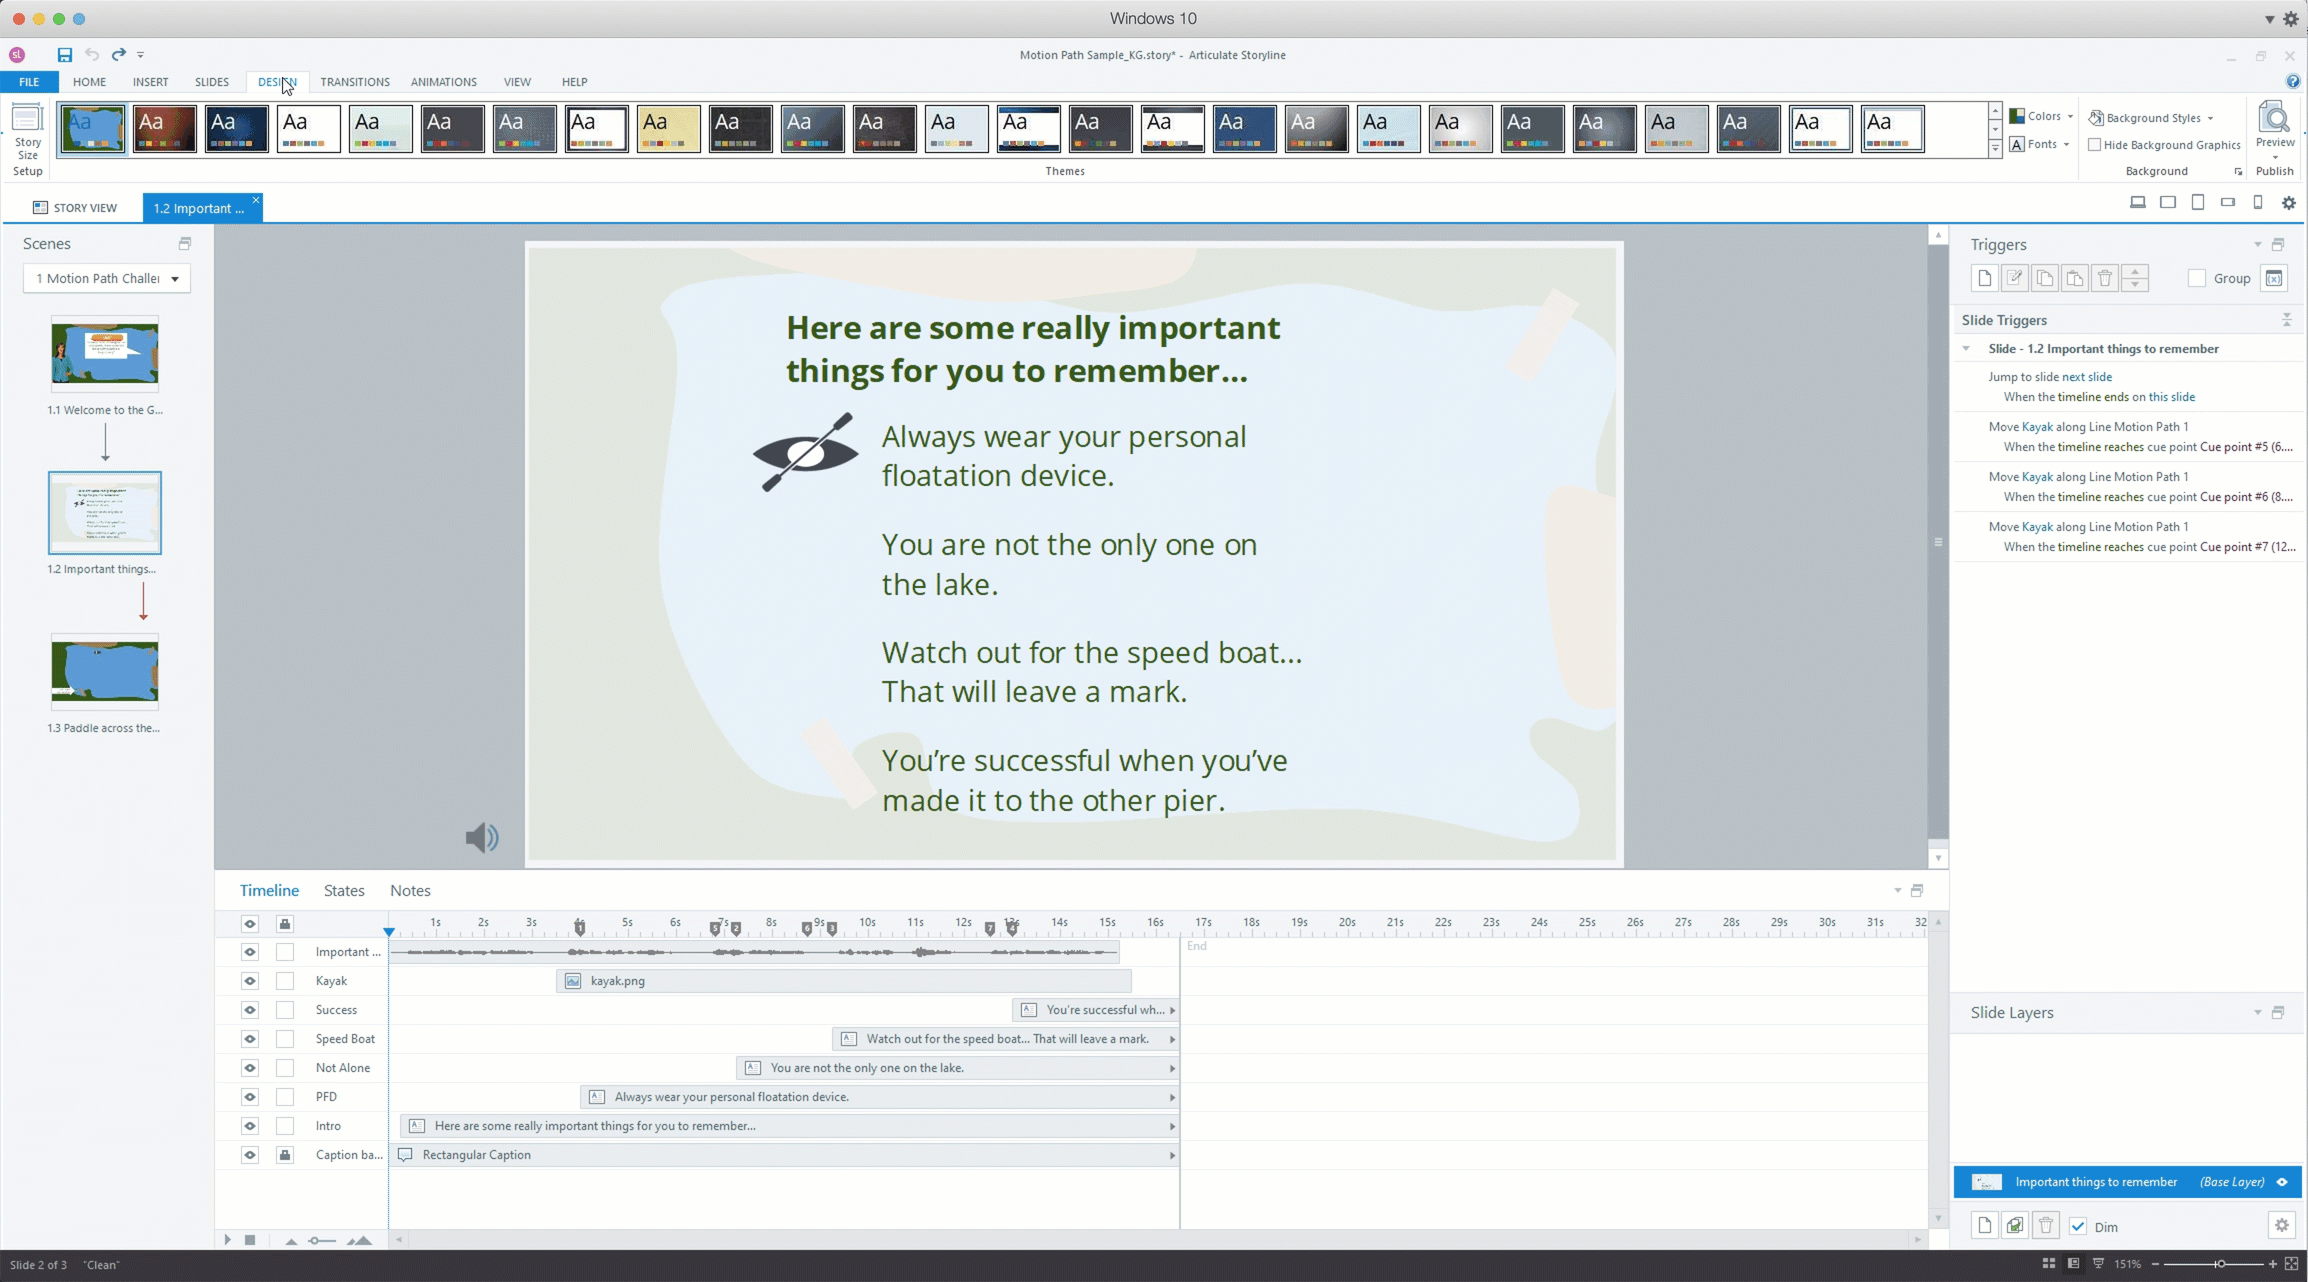Hide the Kayak layer on timeline
The height and width of the screenshot is (1282, 2308).
(250, 981)
